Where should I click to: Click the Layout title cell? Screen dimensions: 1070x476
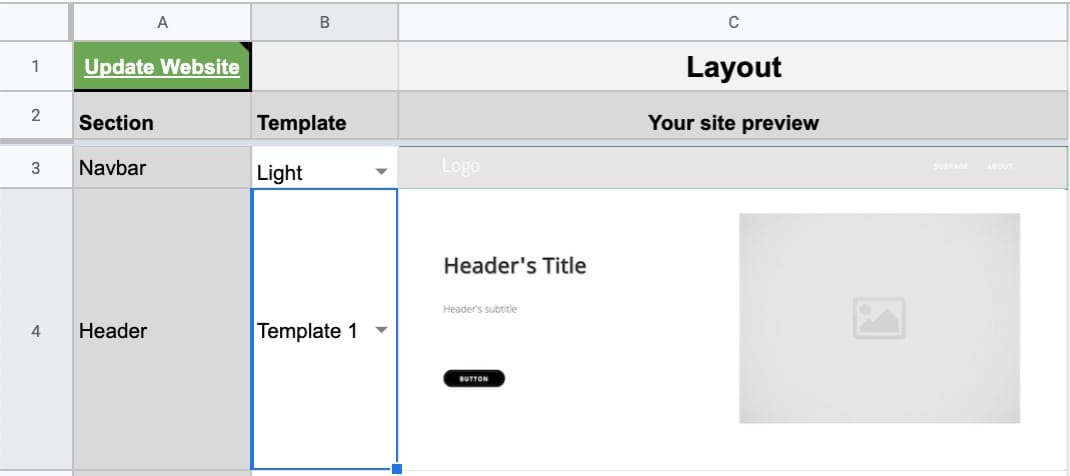[733, 67]
